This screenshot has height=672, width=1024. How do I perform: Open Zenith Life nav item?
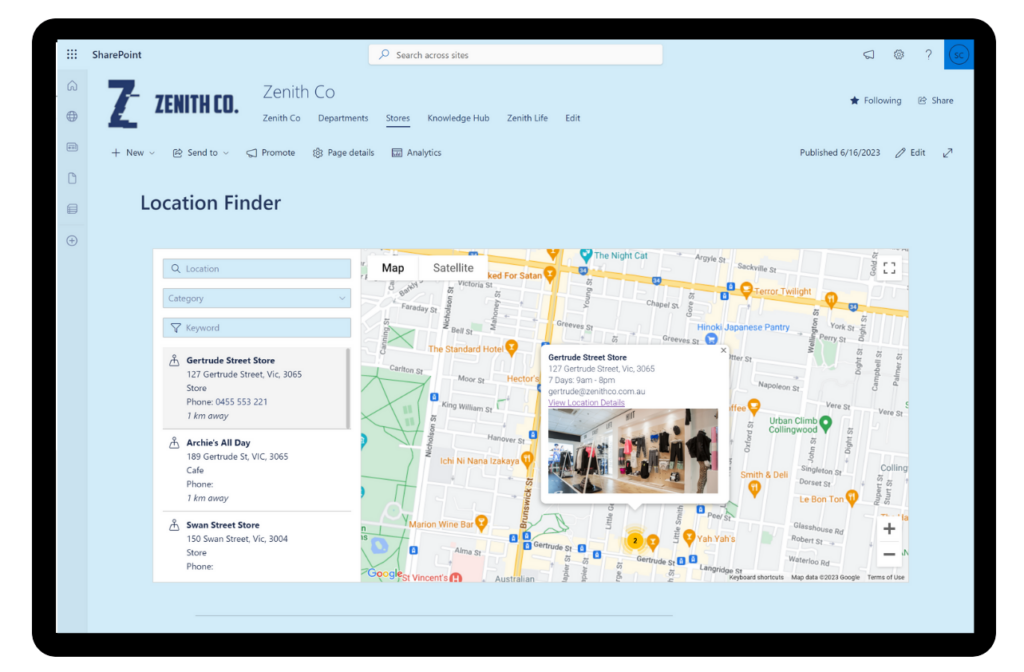coord(527,118)
